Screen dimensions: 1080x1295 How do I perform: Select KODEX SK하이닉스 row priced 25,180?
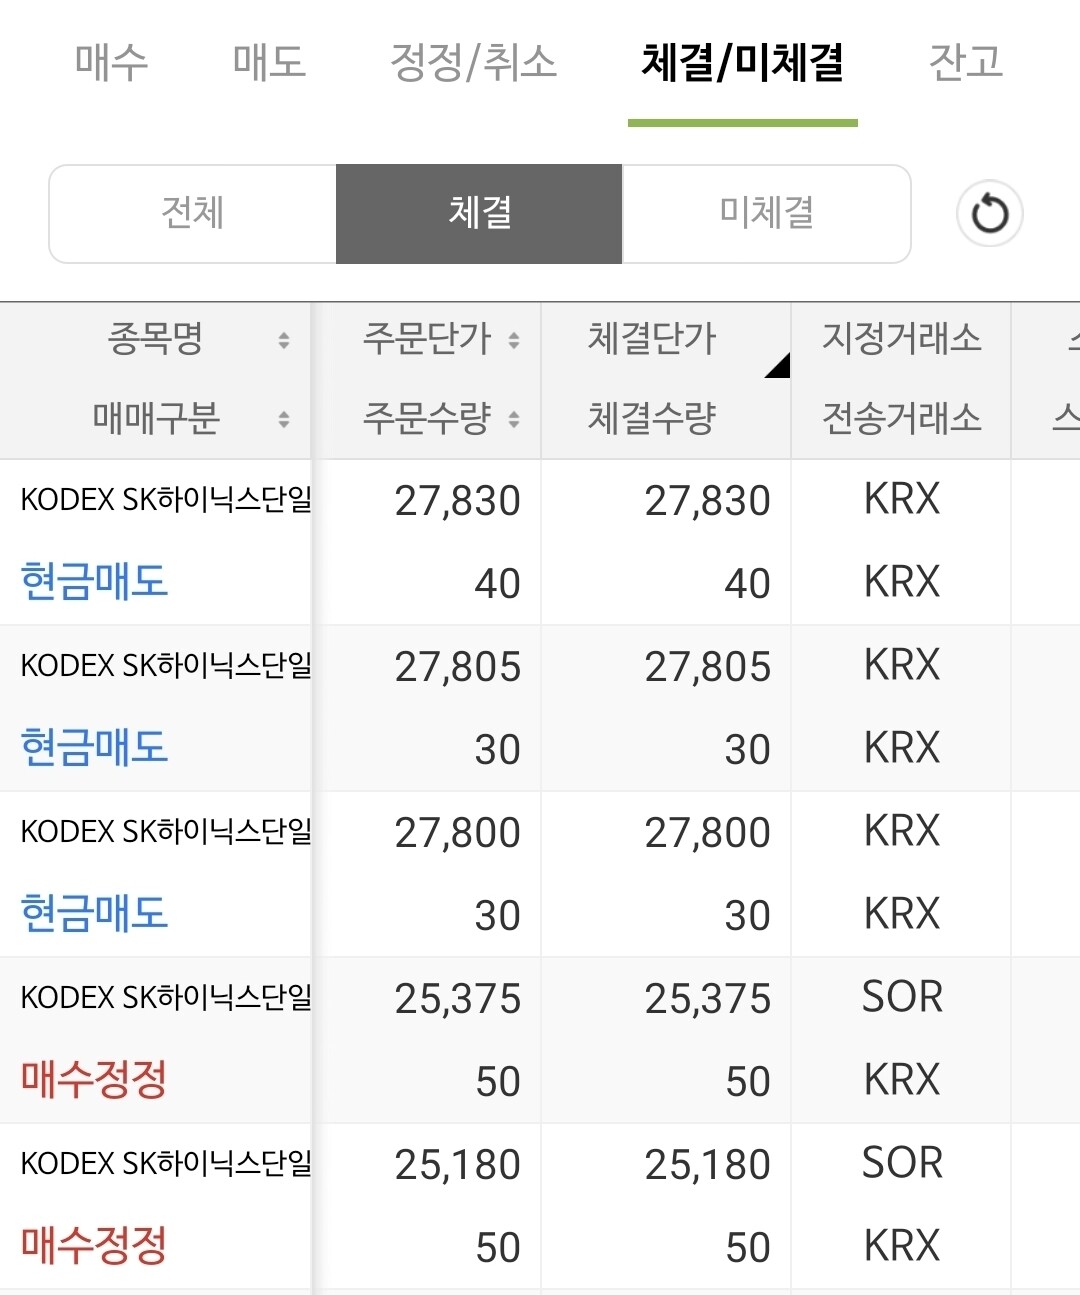point(540,1206)
